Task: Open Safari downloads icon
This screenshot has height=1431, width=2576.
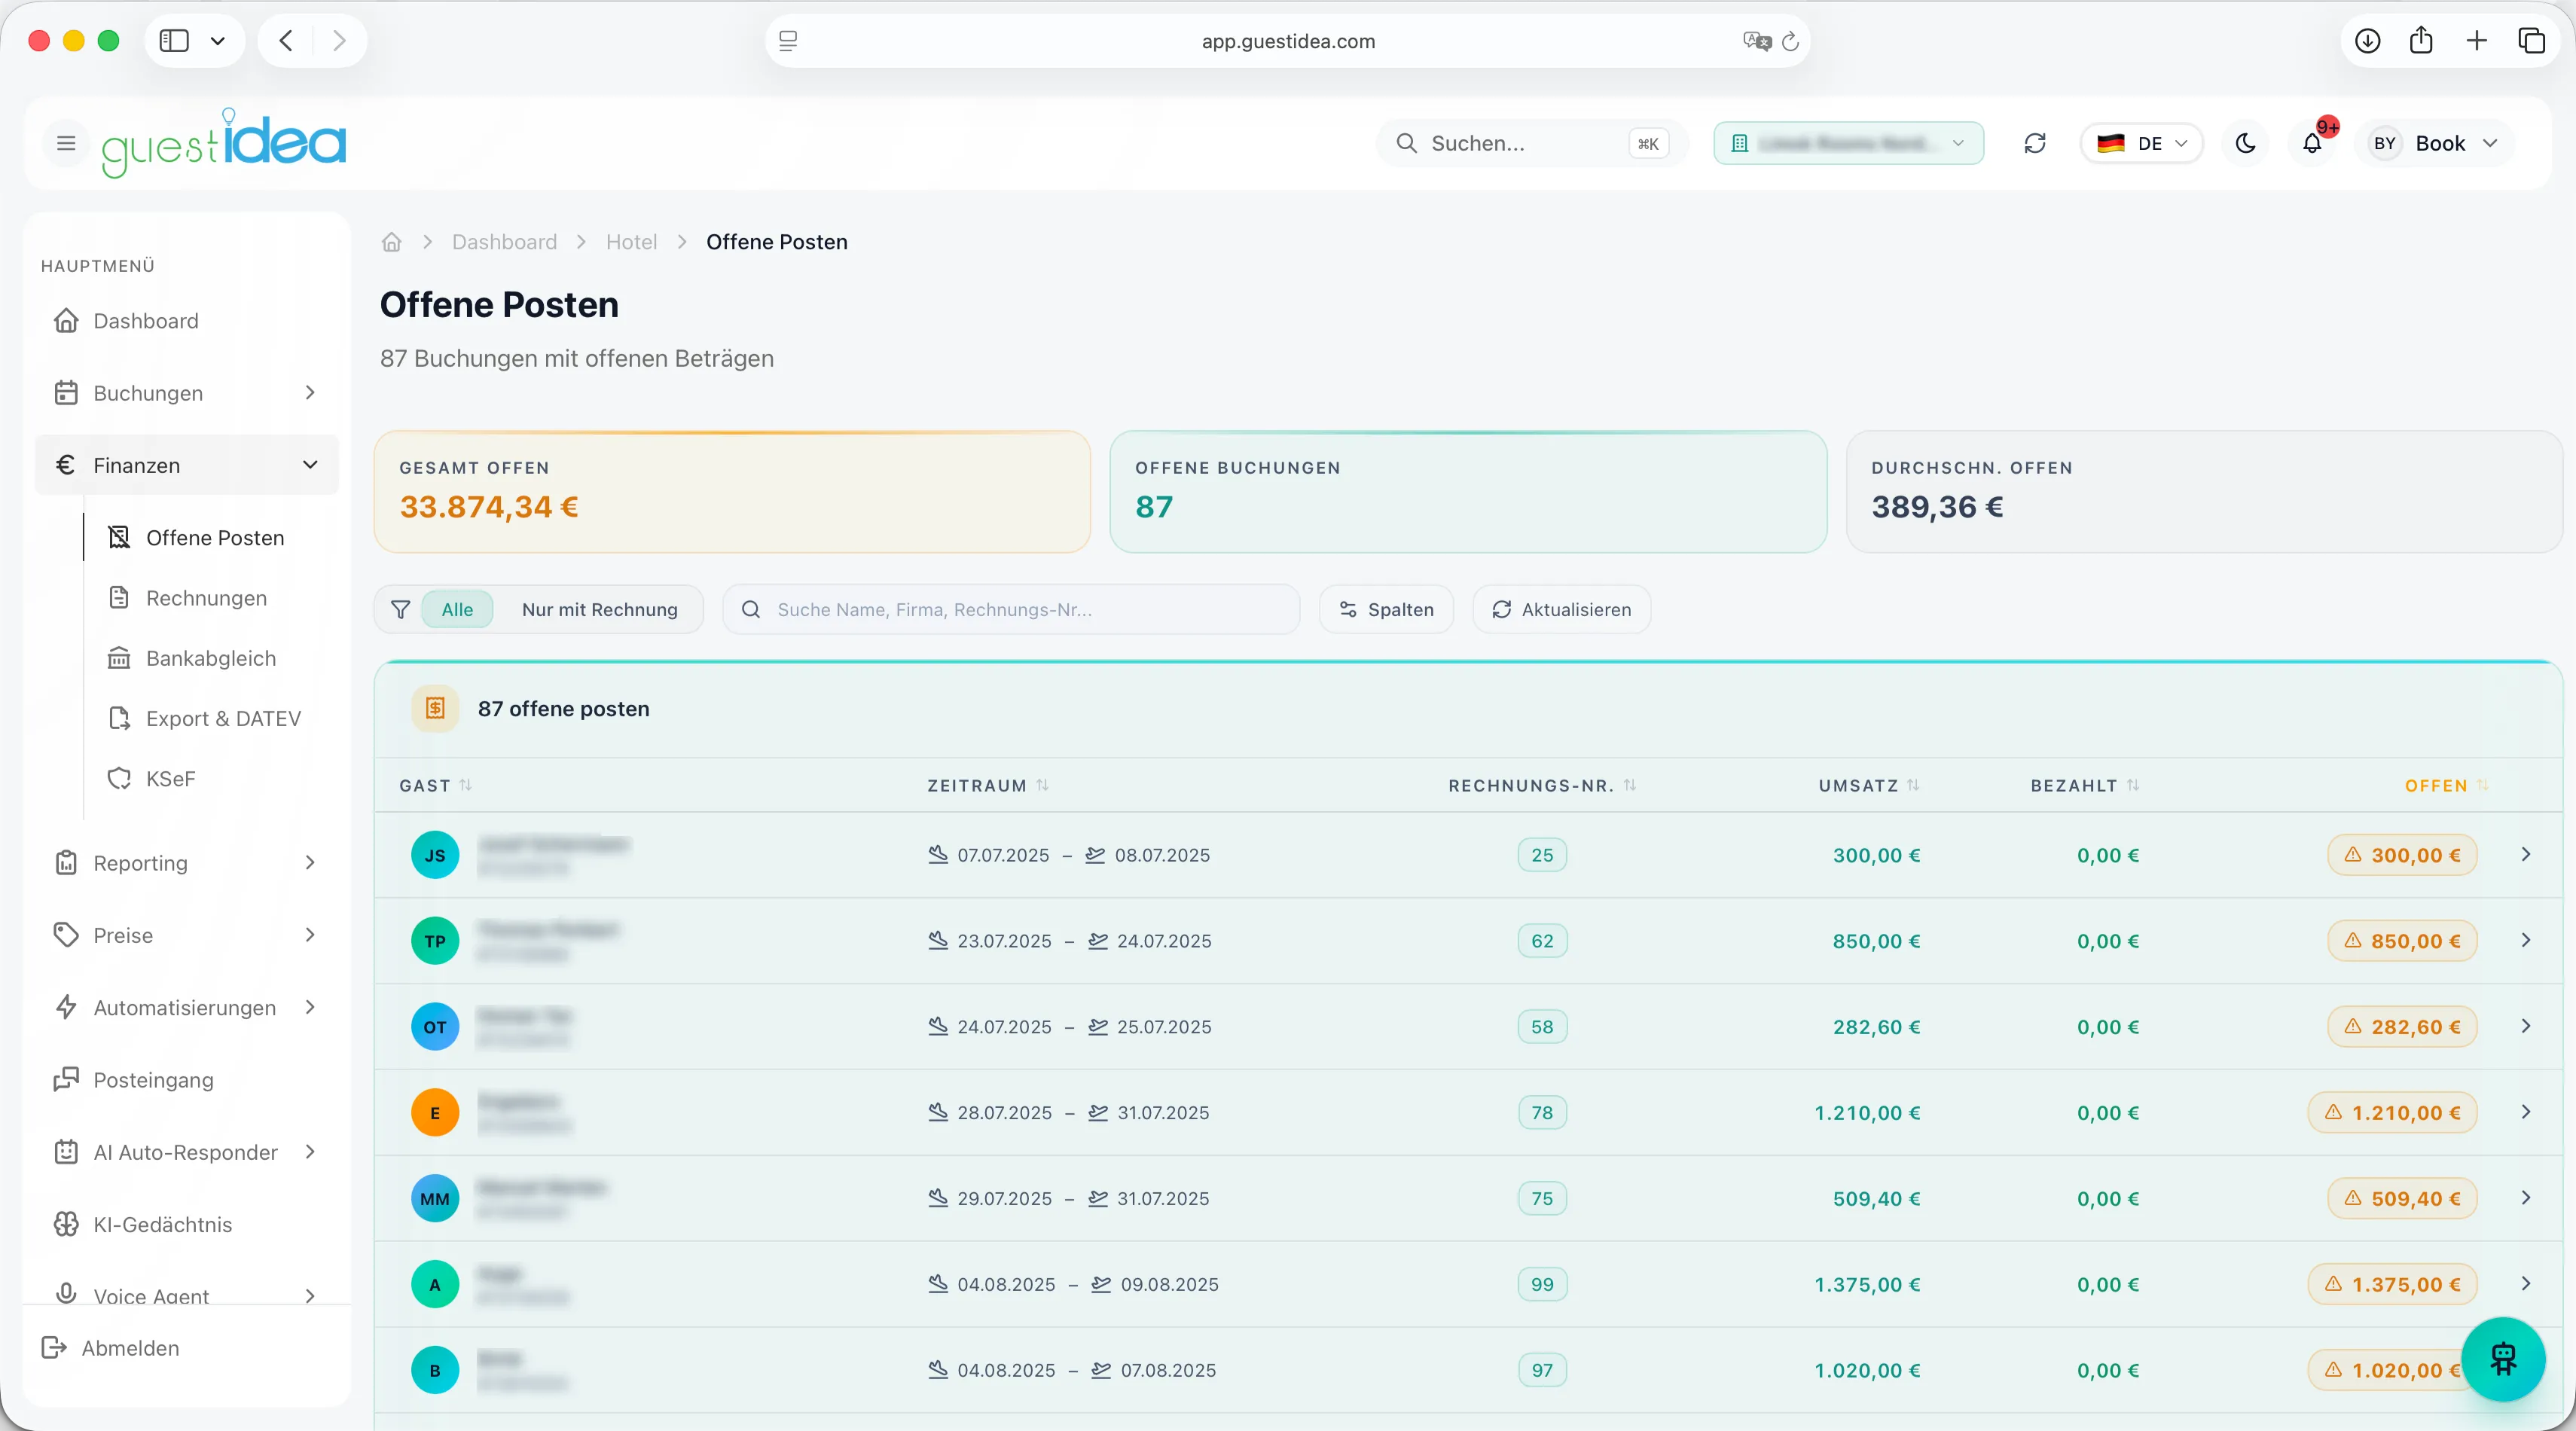Action: point(2367,41)
